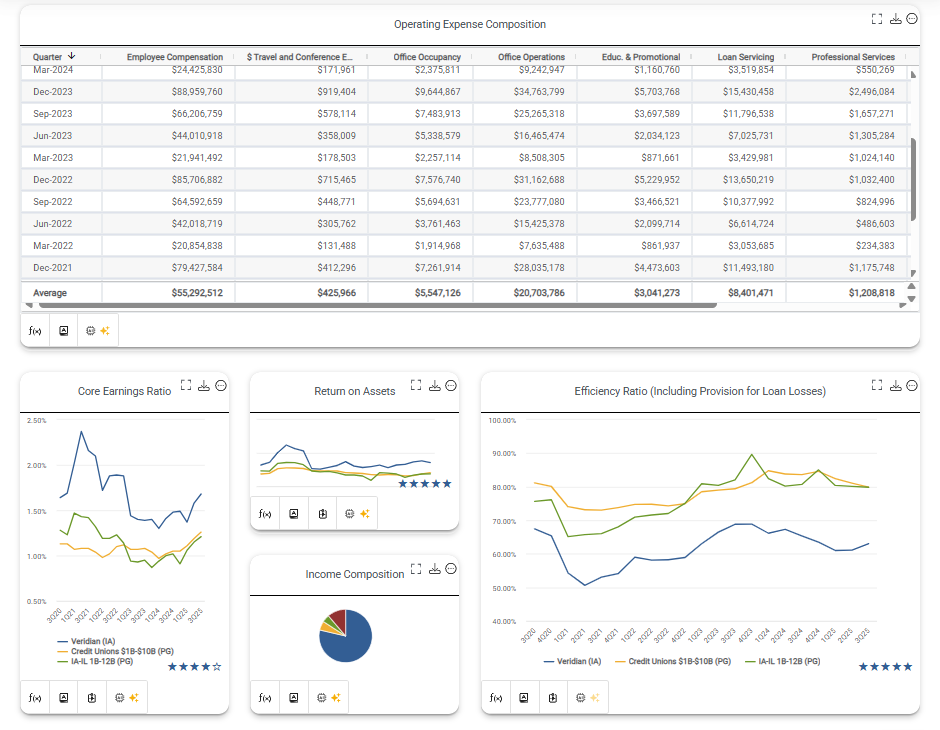Click scroll-right arrow of table horizontal scrollbar
This screenshot has width=940, height=730.
pos(903,306)
